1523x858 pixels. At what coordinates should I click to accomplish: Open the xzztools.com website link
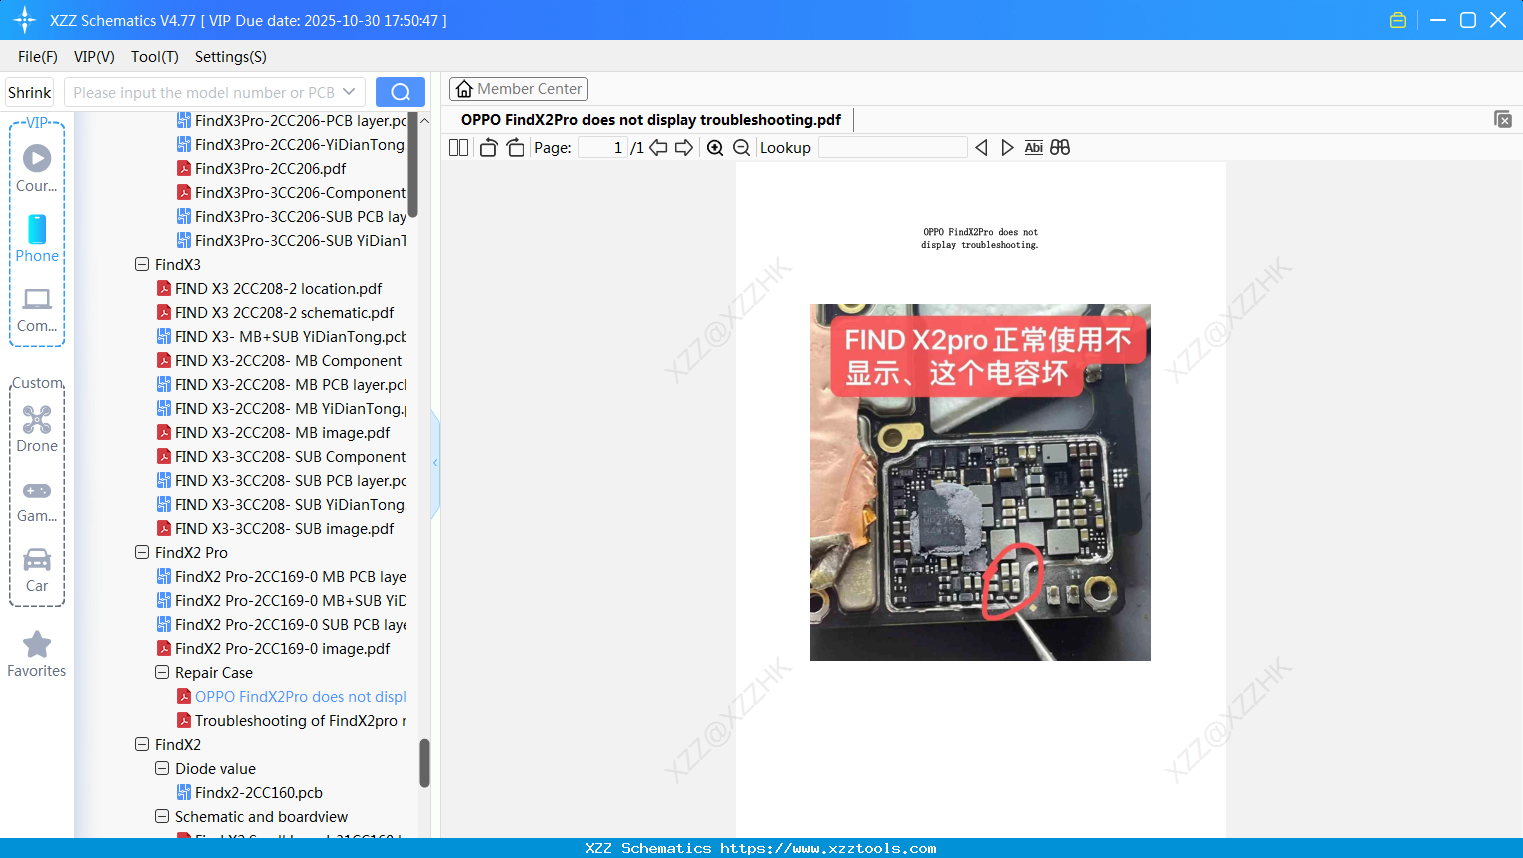click(828, 849)
